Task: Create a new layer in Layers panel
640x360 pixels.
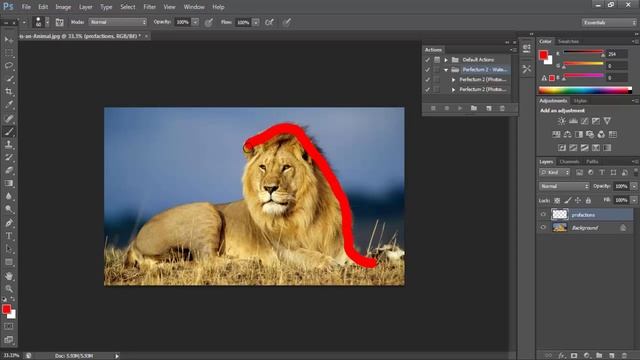Action: click(611, 356)
